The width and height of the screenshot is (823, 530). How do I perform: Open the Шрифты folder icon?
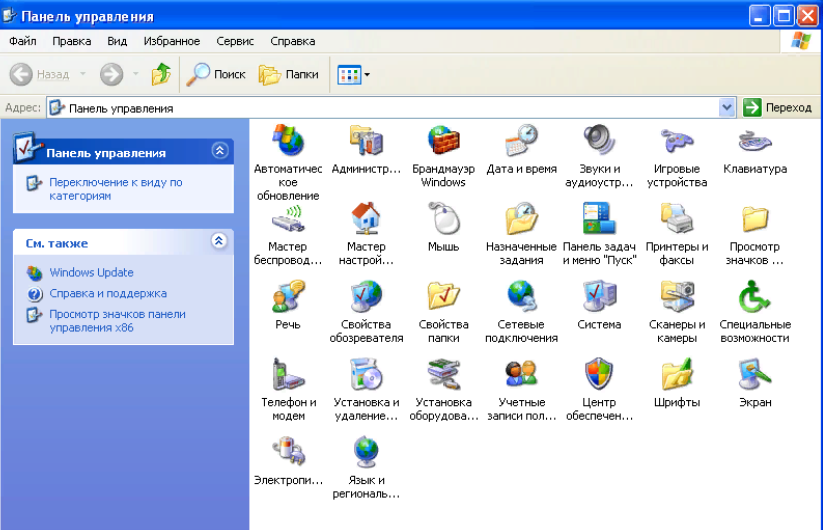click(677, 374)
